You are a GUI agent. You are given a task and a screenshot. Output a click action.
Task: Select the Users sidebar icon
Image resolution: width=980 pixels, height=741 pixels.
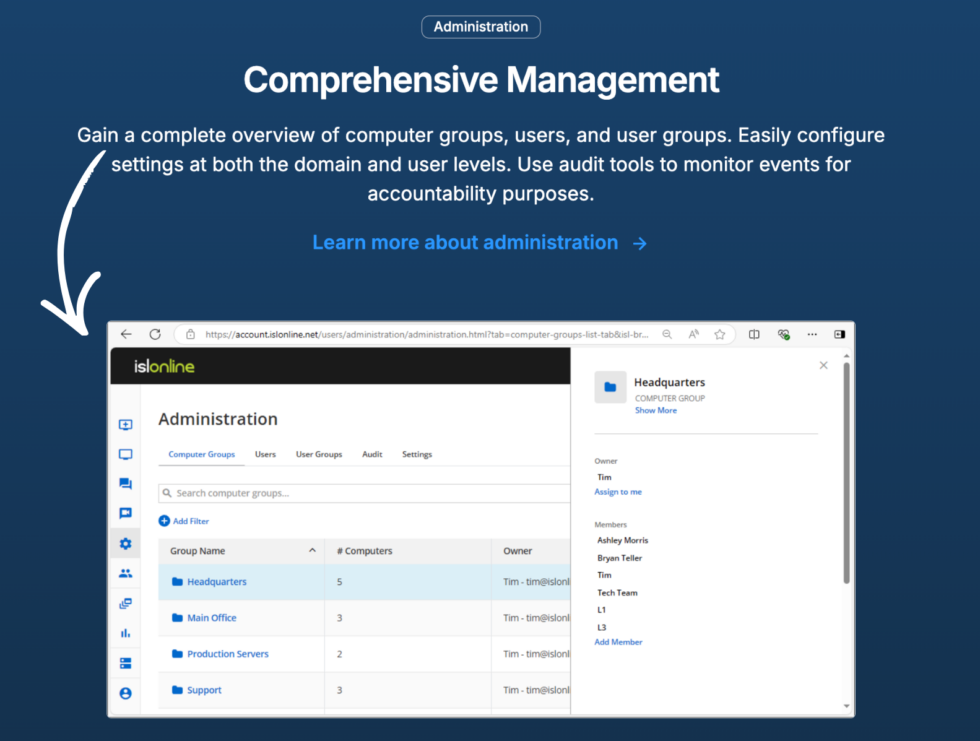pos(125,573)
